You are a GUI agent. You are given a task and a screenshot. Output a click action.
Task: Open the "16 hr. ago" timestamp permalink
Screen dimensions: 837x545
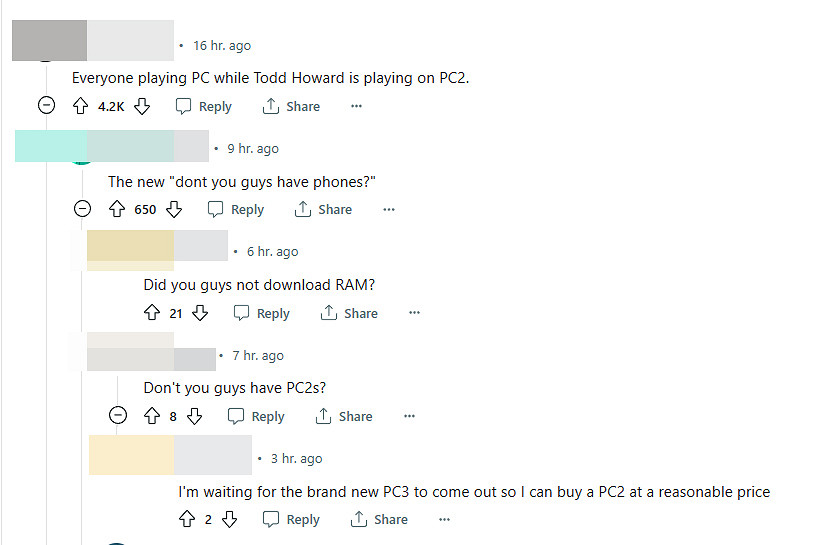pos(222,45)
